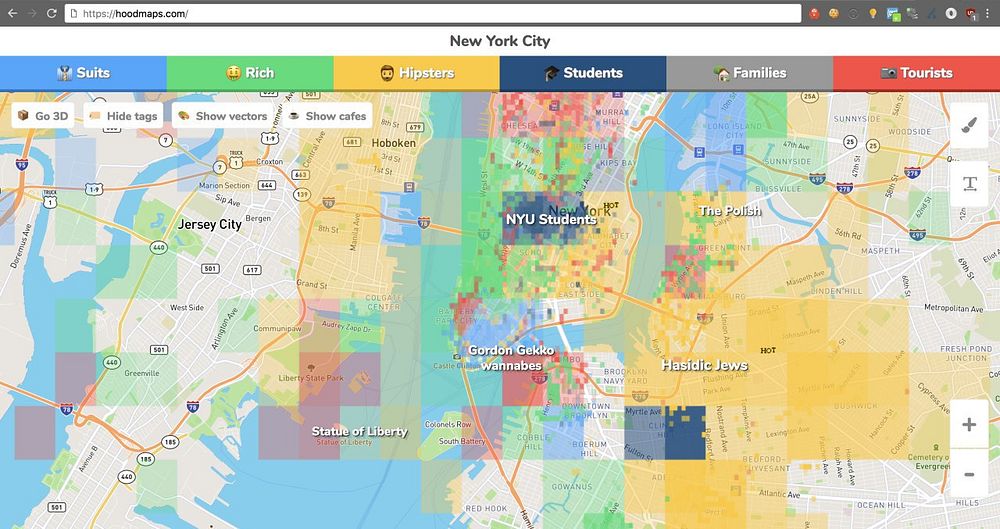Go back in browser history
Viewport: 1000px width, 529px height.
pos(12,13)
